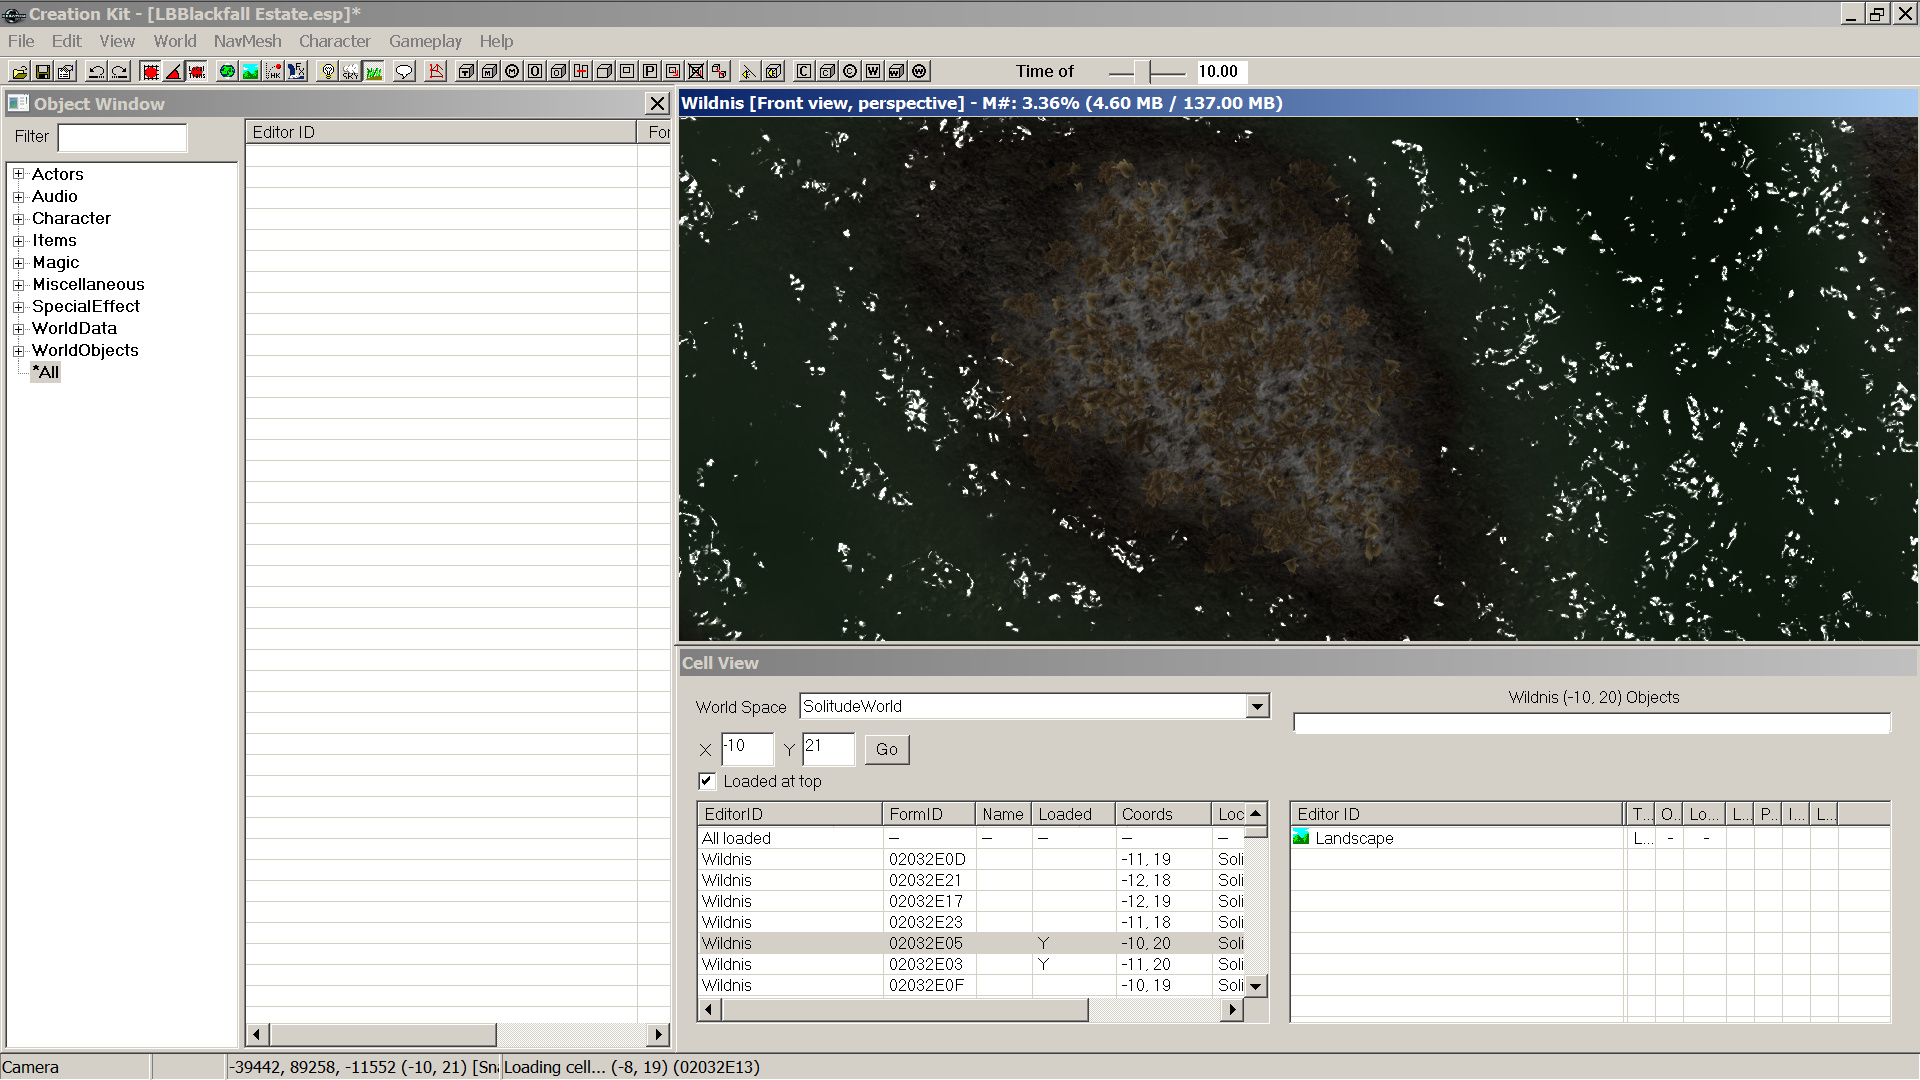Image resolution: width=1920 pixels, height=1080 pixels.
Task: Open the landscape editing toolbar icon
Action: click(x=250, y=71)
